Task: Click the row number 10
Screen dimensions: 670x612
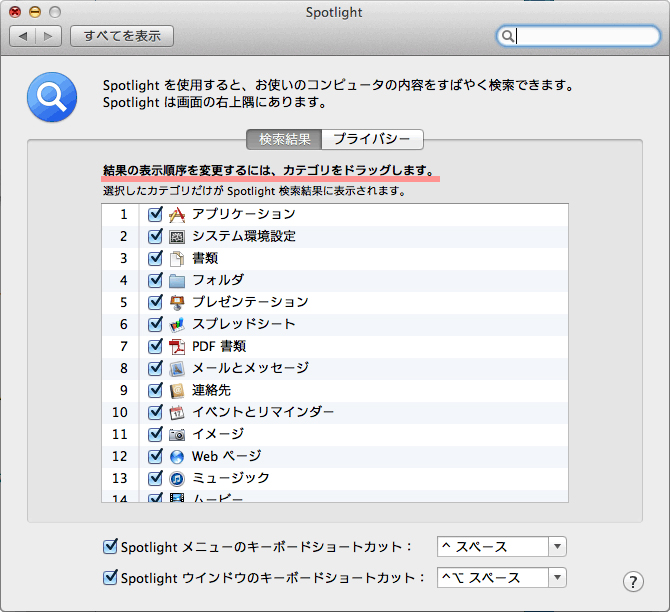Action: [x=120, y=412]
